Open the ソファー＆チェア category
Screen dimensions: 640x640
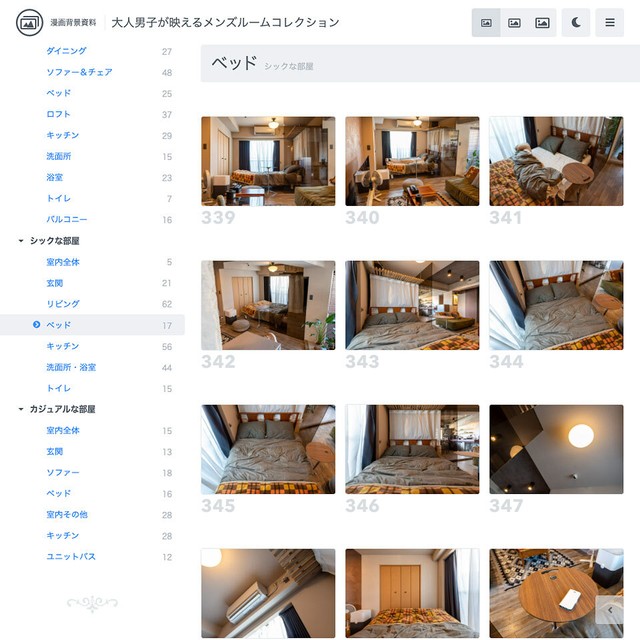[79, 72]
